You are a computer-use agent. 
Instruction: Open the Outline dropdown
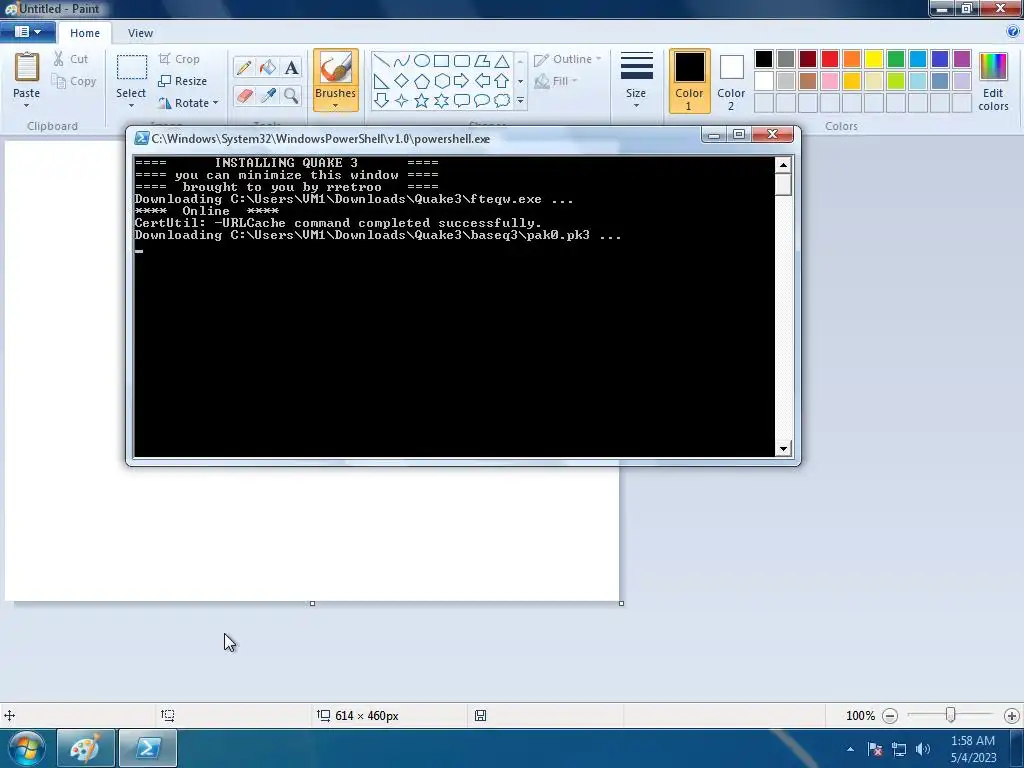568,59
